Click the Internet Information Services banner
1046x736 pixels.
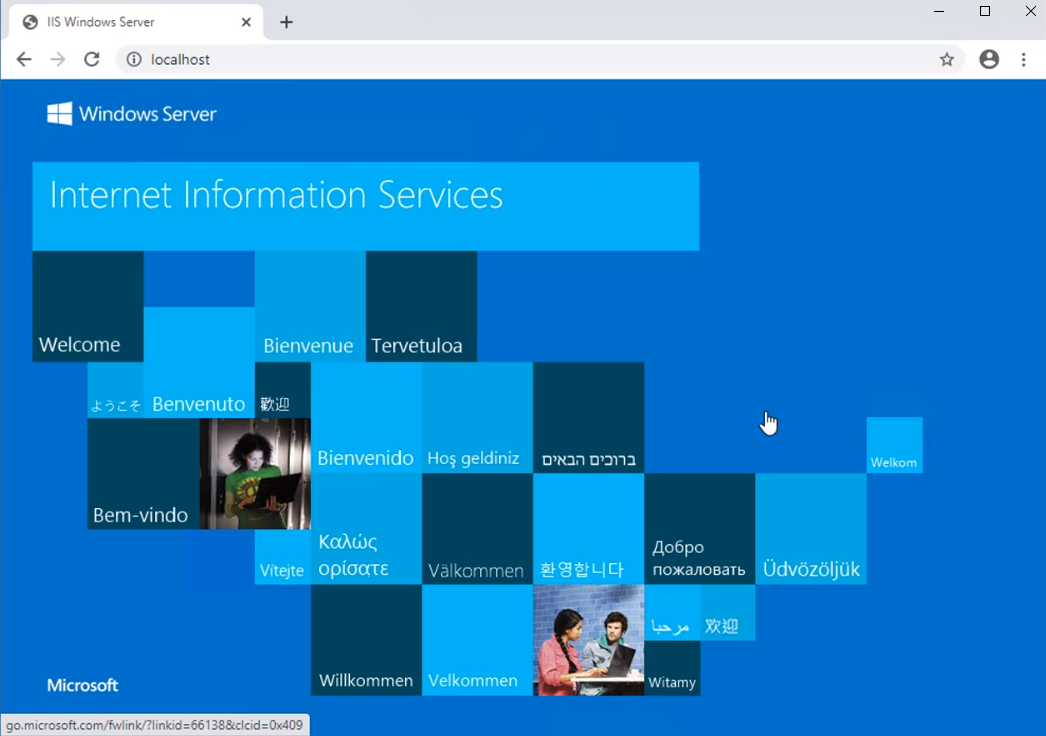point(366,206)
